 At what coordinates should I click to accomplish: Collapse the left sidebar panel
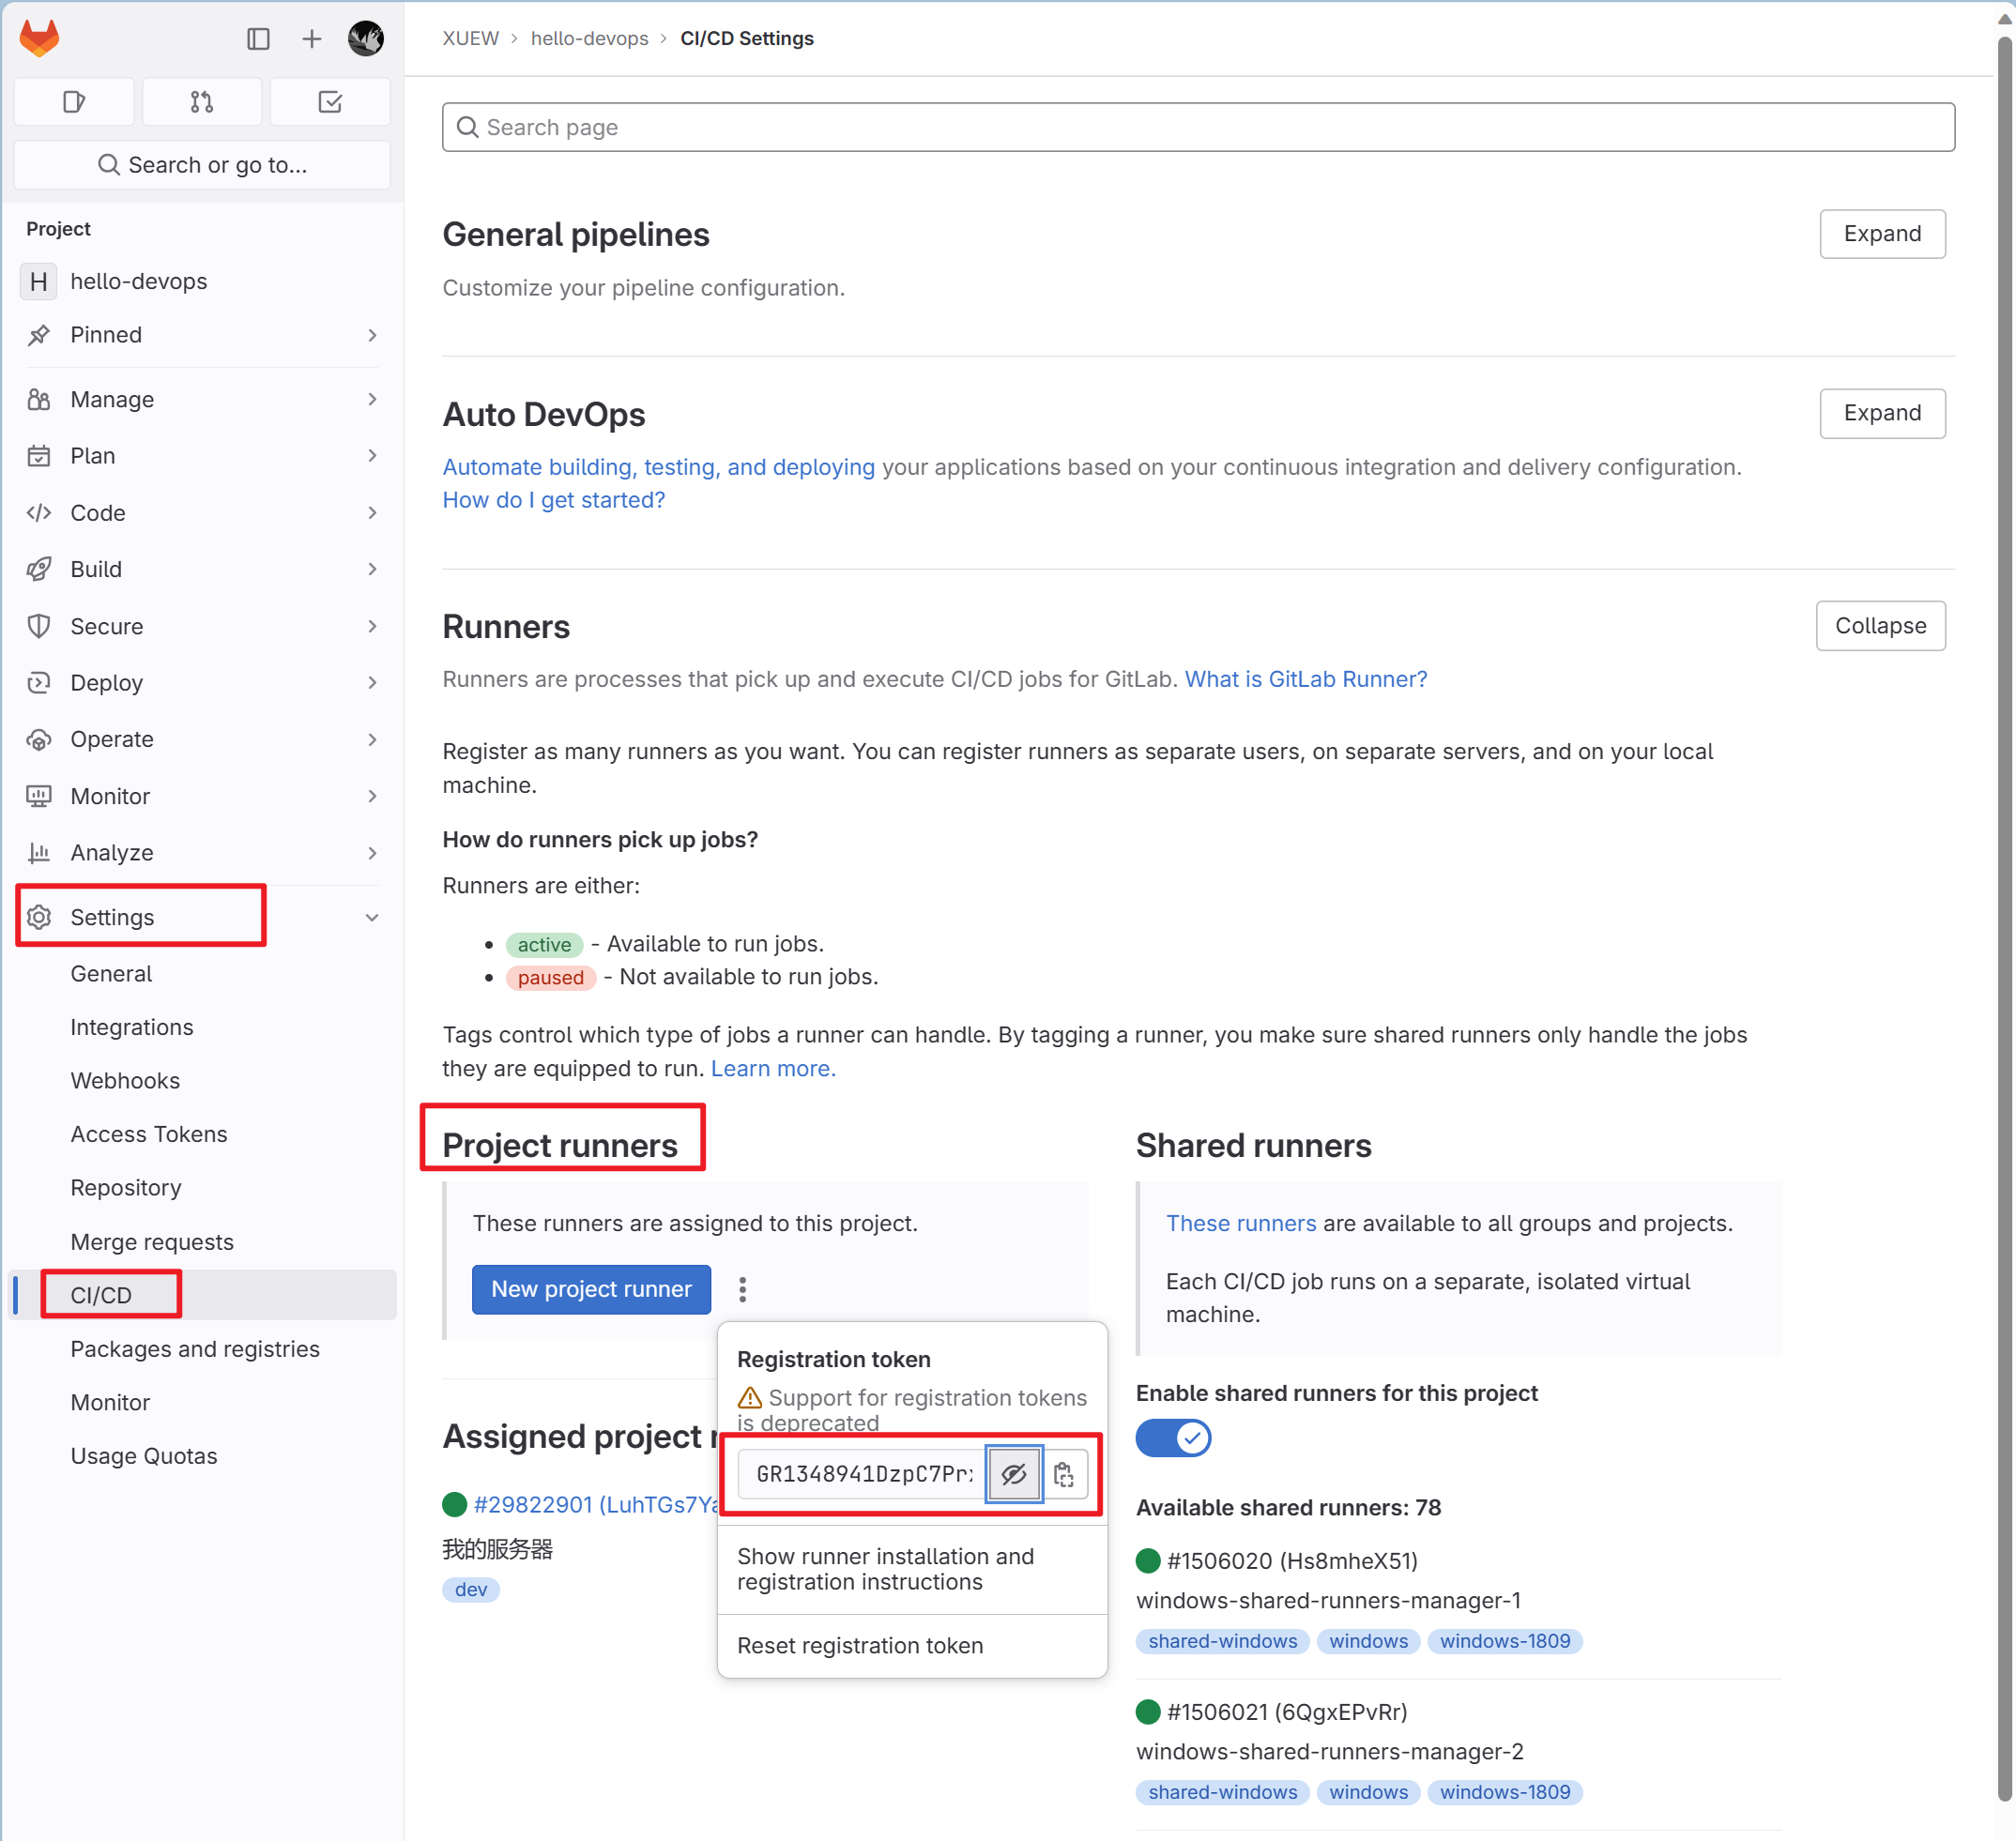[259, 38]
